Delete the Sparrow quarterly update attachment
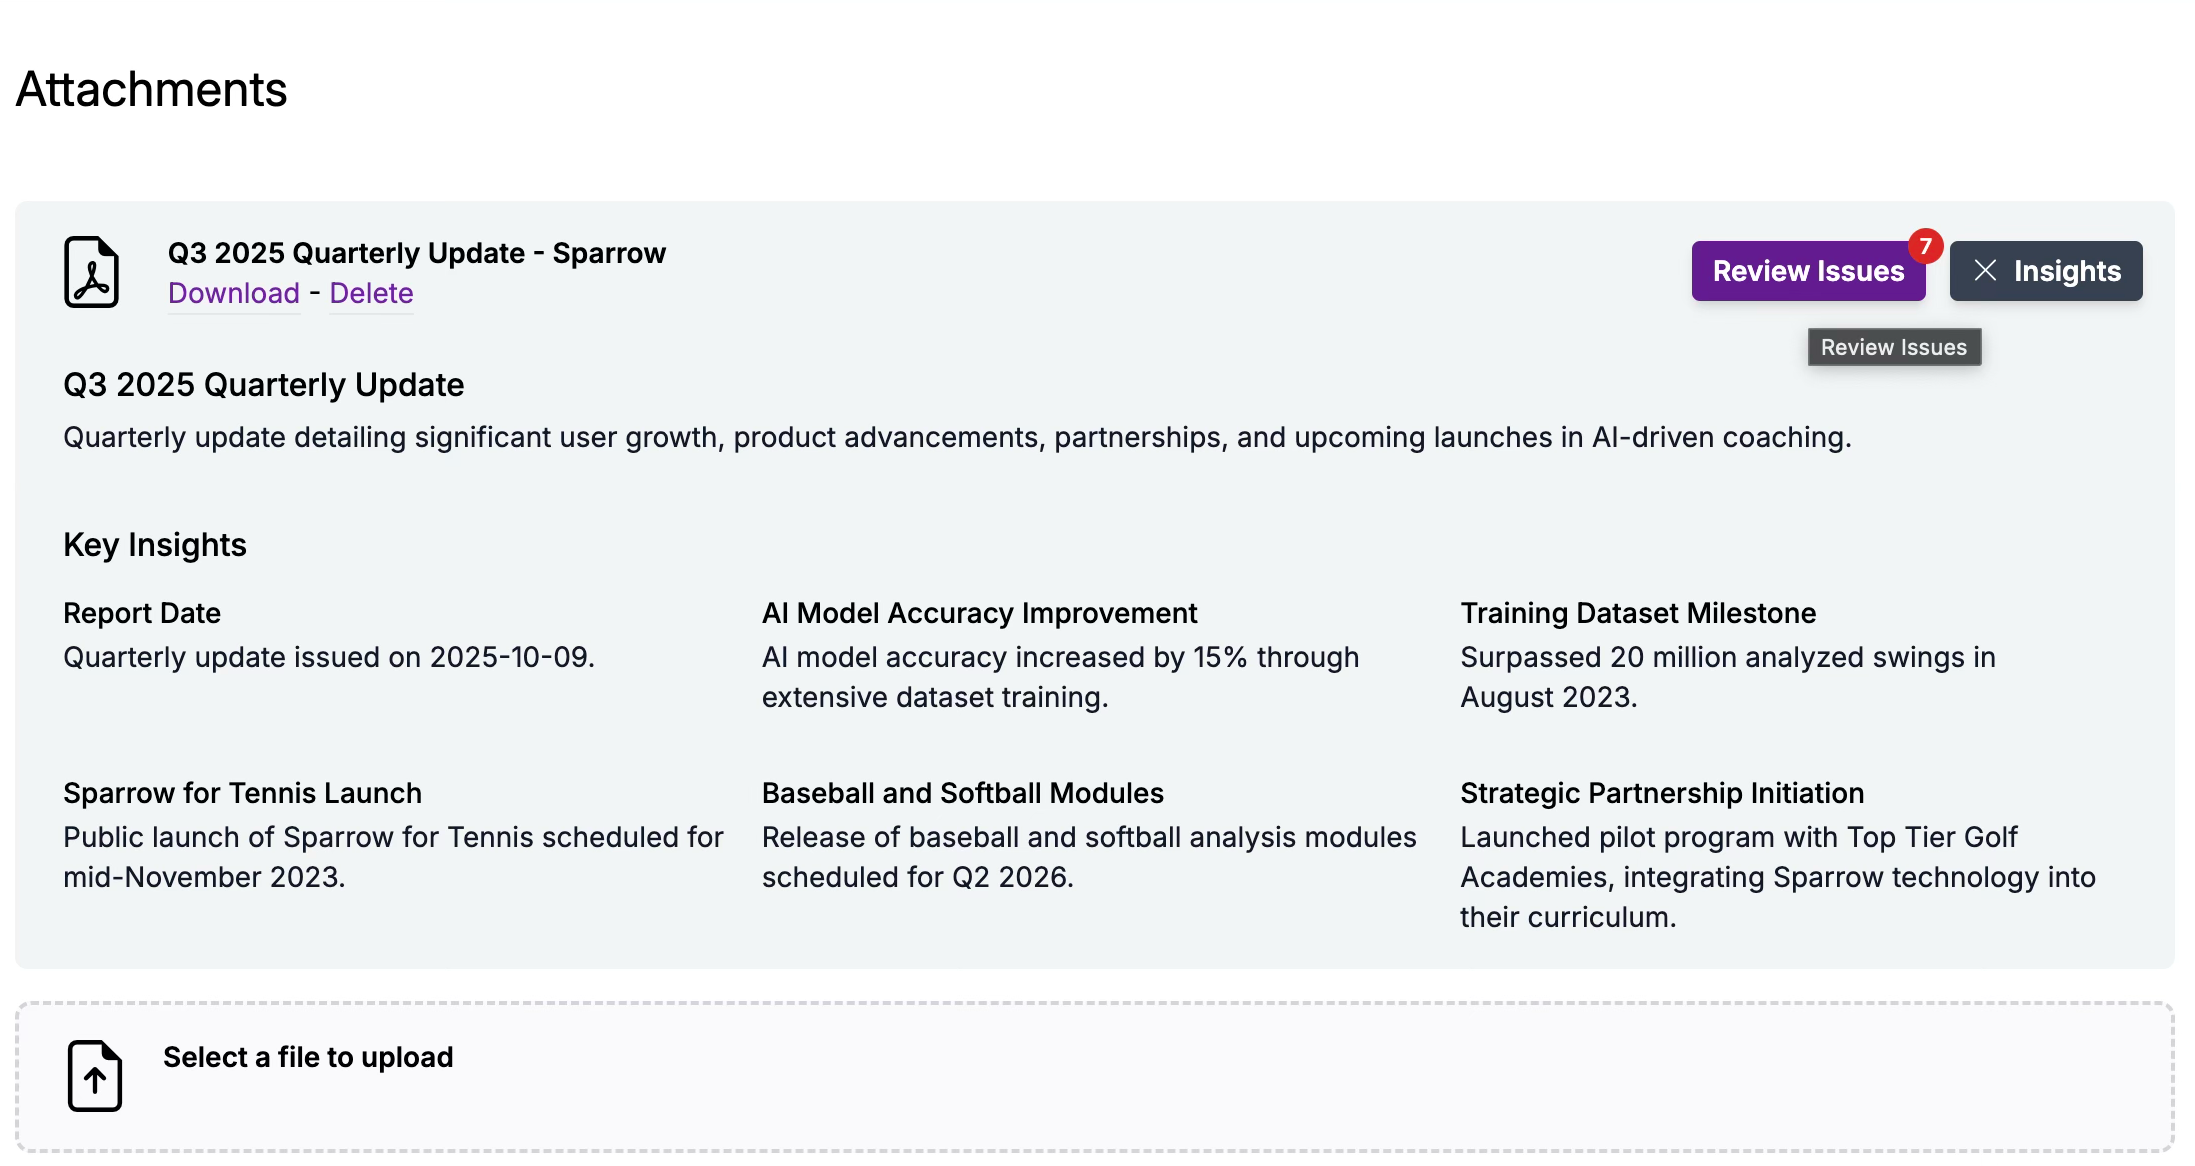Screen dimensions: 2195x1166 (370, 293)
